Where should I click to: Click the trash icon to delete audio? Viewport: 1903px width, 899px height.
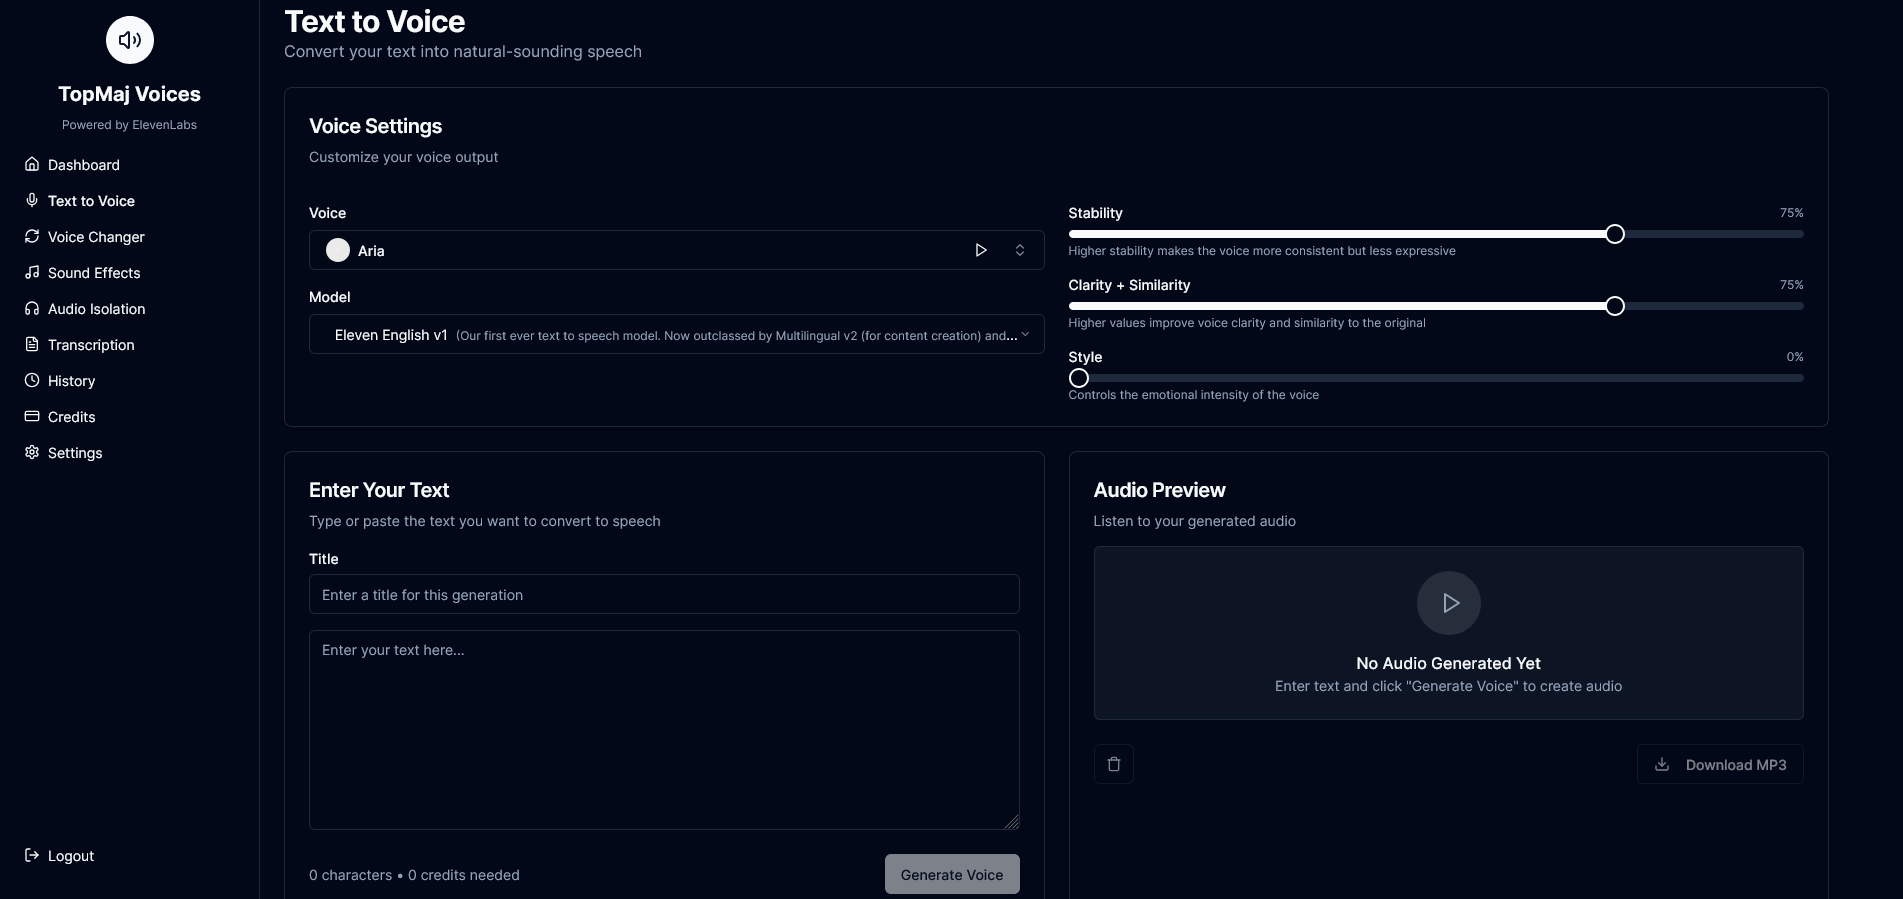click(1113, 765)
